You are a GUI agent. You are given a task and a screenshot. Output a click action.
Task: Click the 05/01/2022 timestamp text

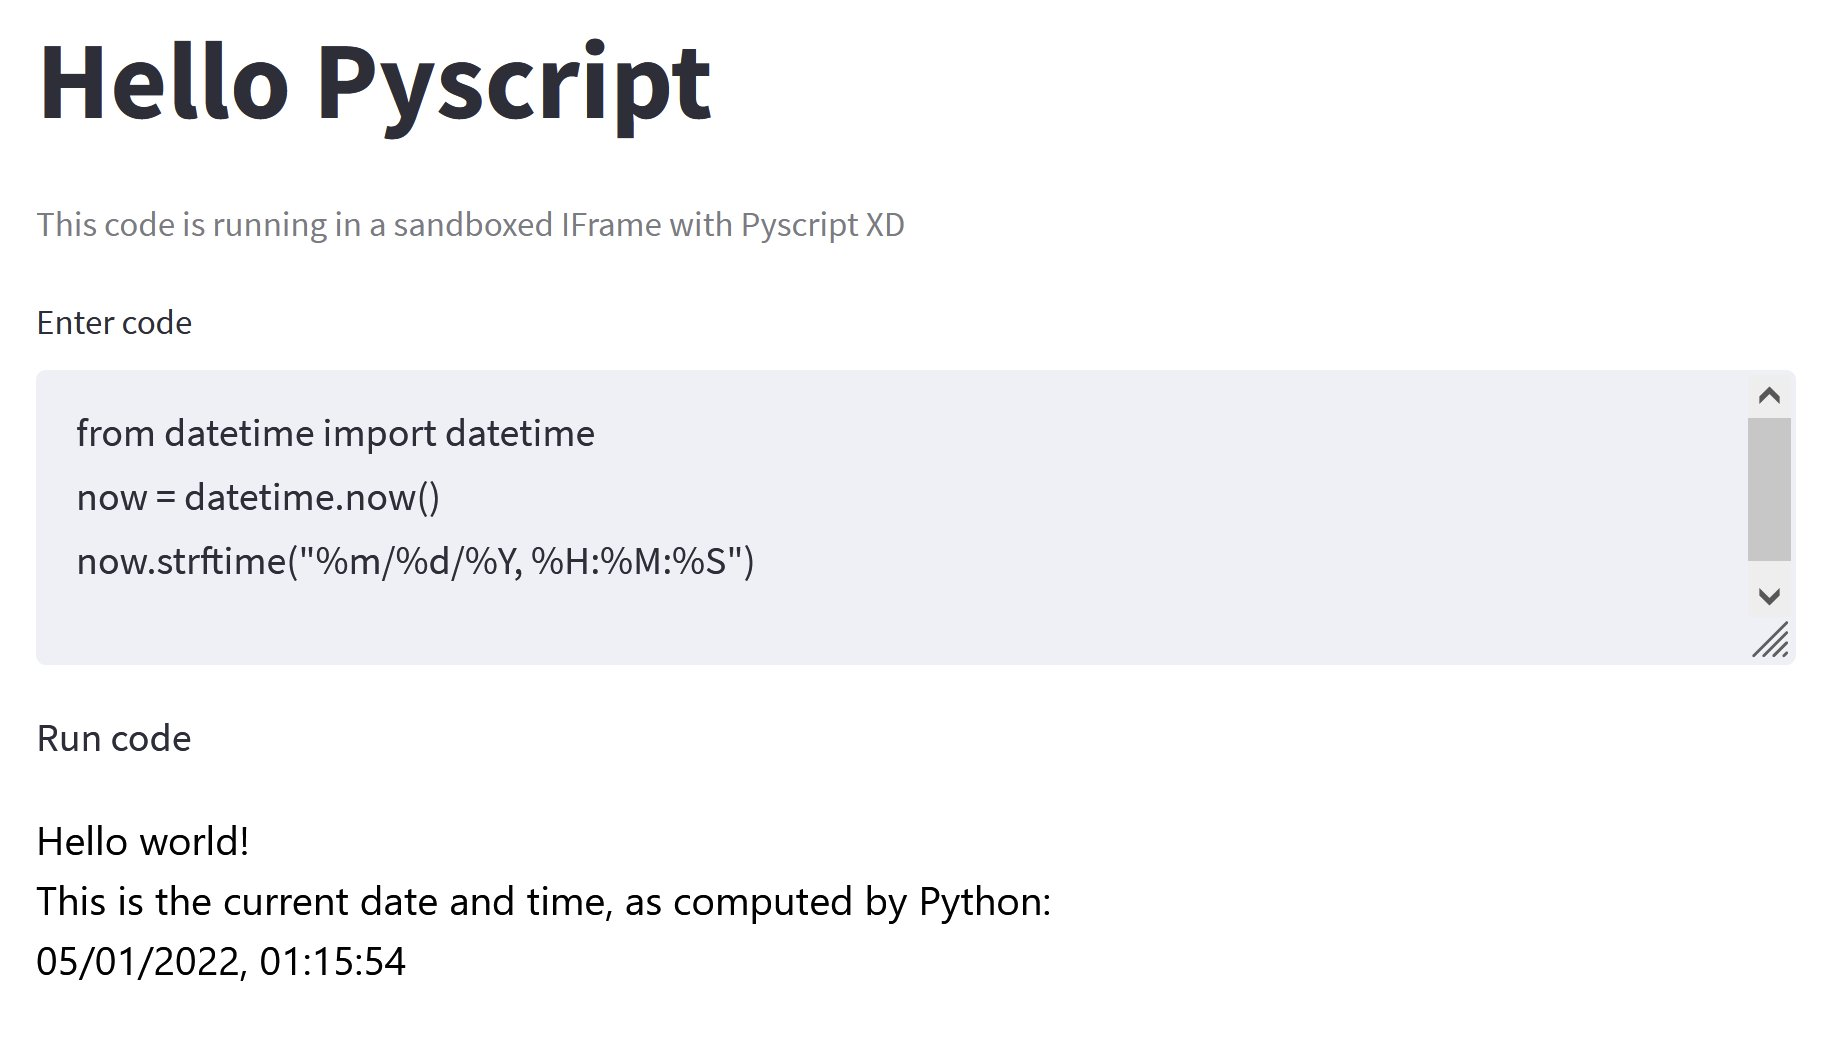click(222, 962)
